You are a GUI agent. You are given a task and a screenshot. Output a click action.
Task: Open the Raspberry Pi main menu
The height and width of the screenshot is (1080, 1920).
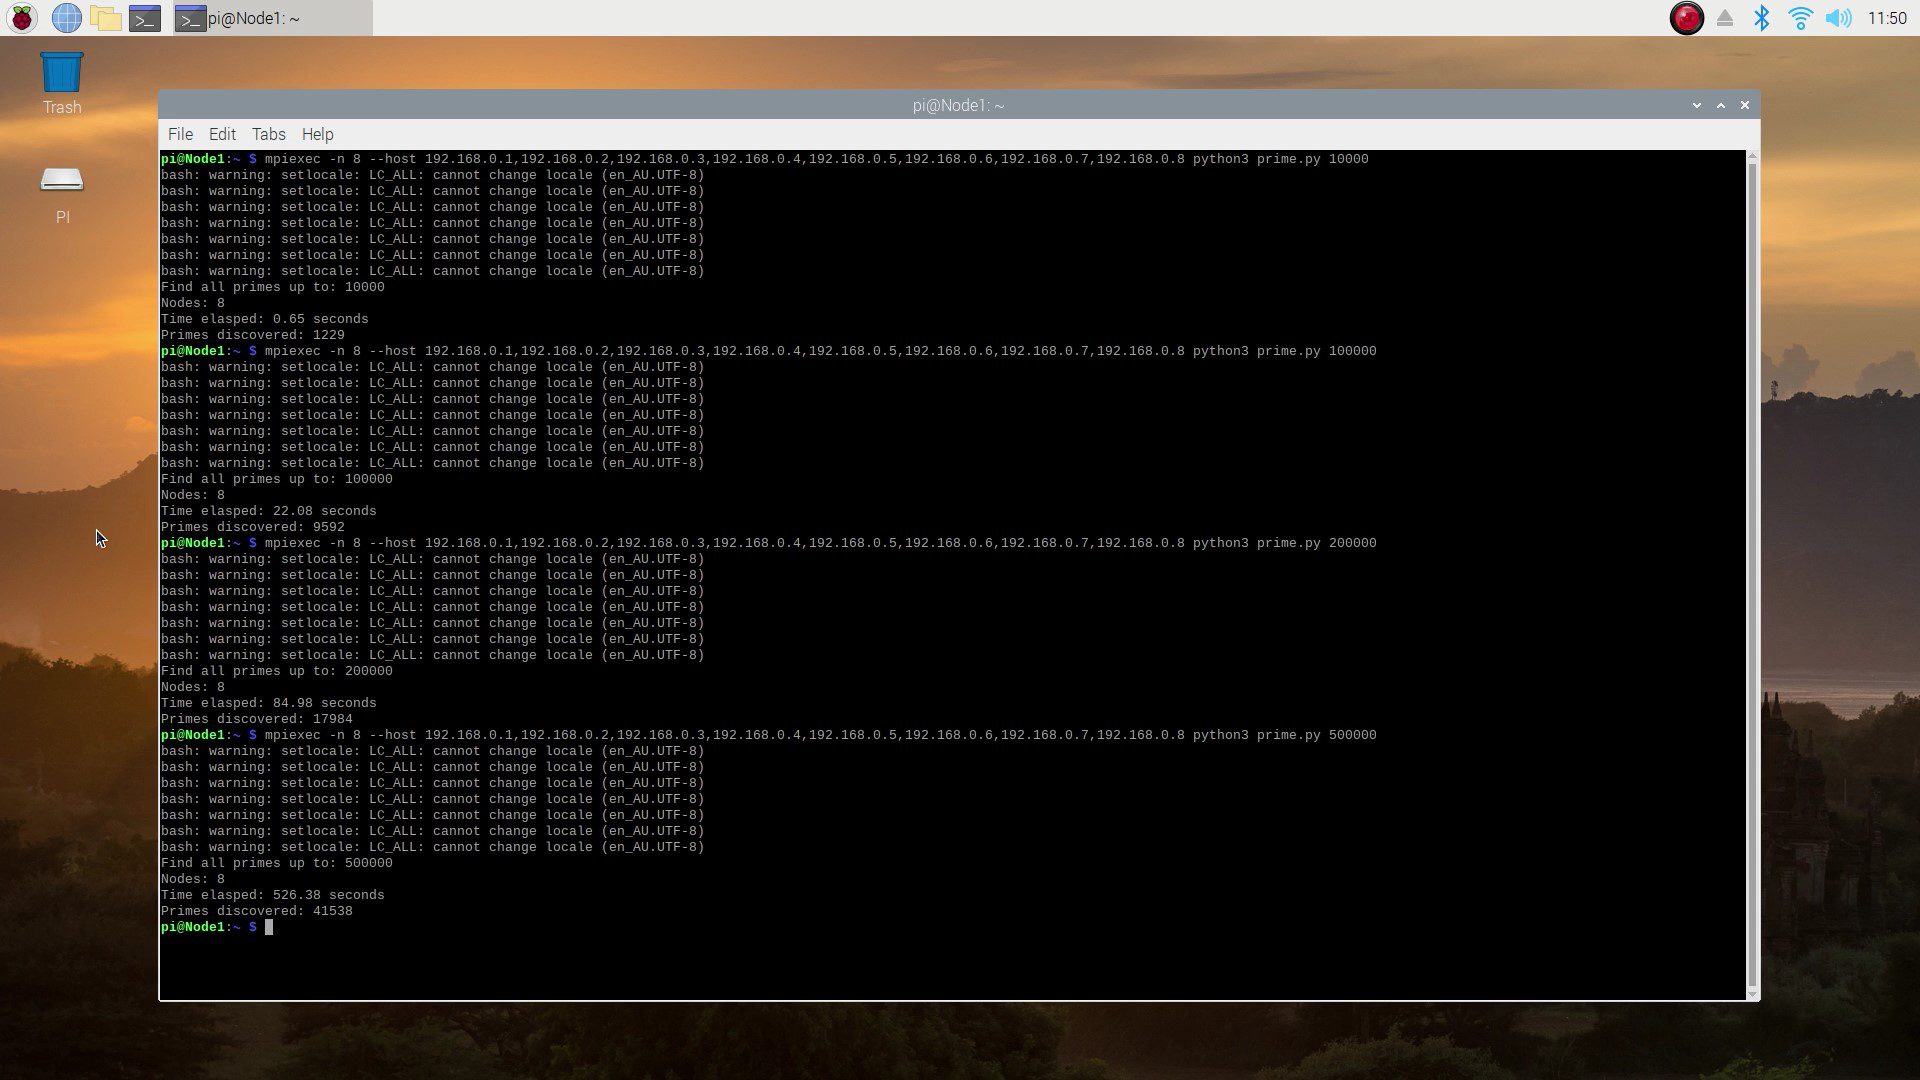pyautogui.click(x=22, y=18)
